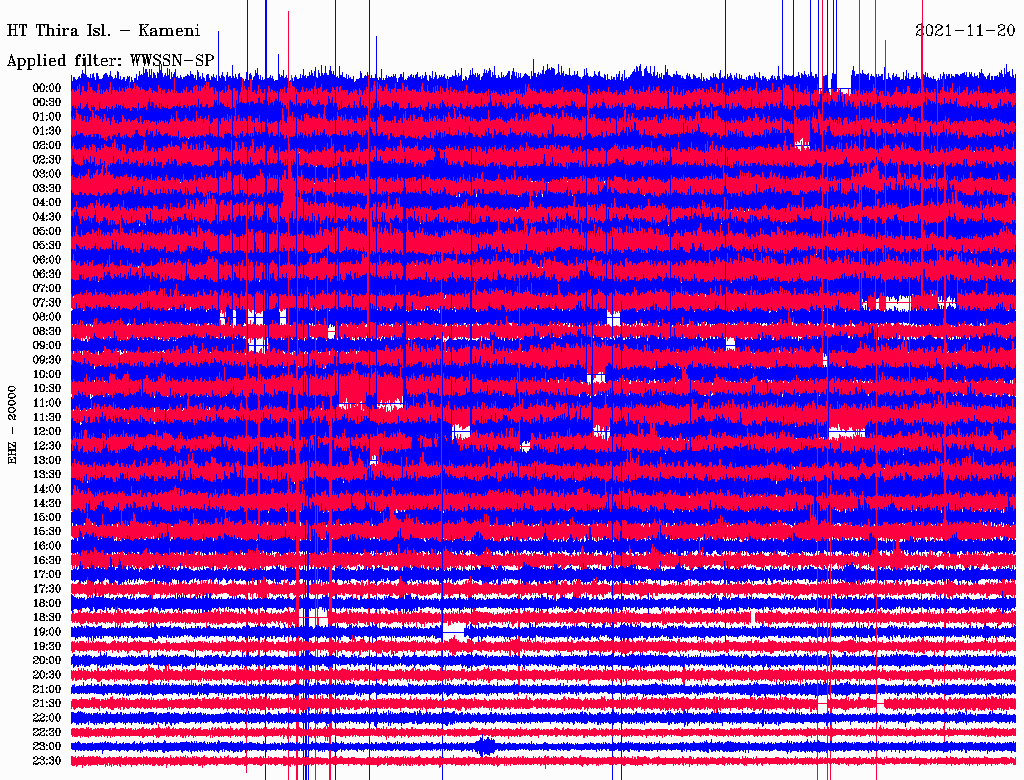Select the 08:30 time label
Screen dimensions: 1024x780
pos(46,332)
